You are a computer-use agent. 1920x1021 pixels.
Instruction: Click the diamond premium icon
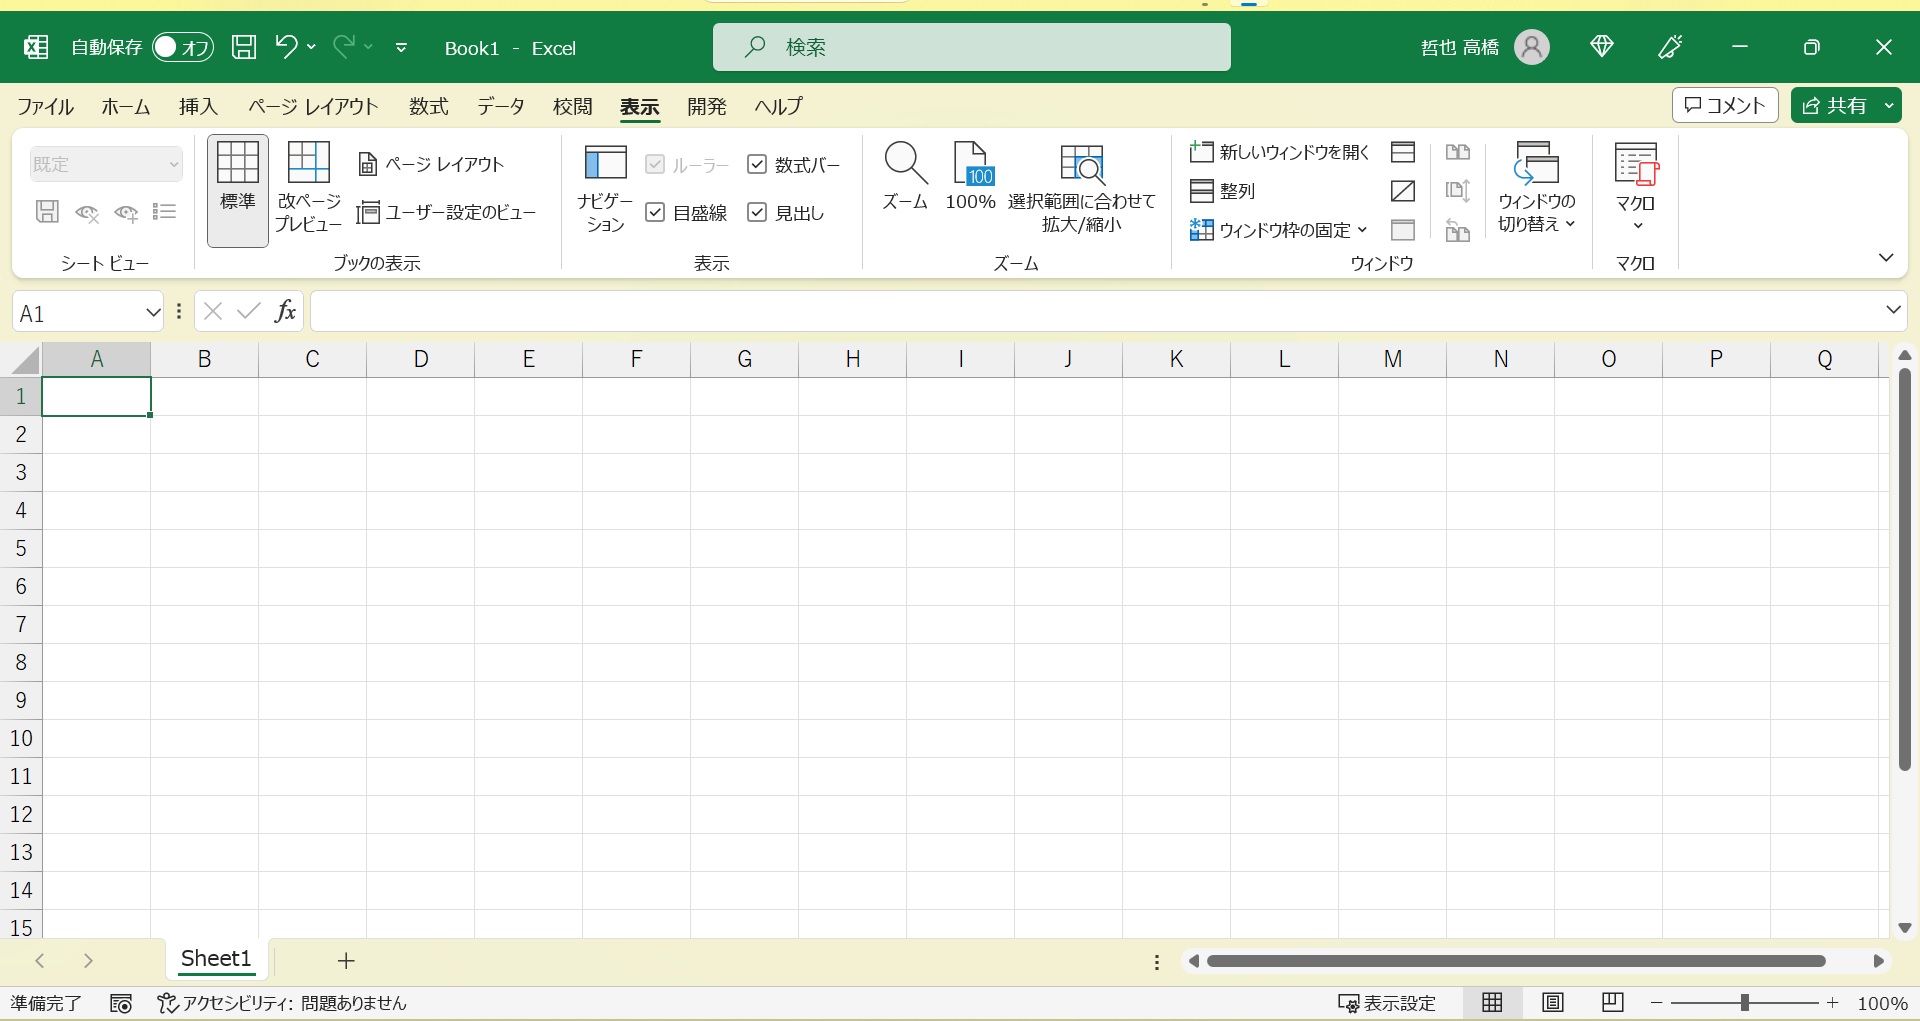(x=1602, y=46)
